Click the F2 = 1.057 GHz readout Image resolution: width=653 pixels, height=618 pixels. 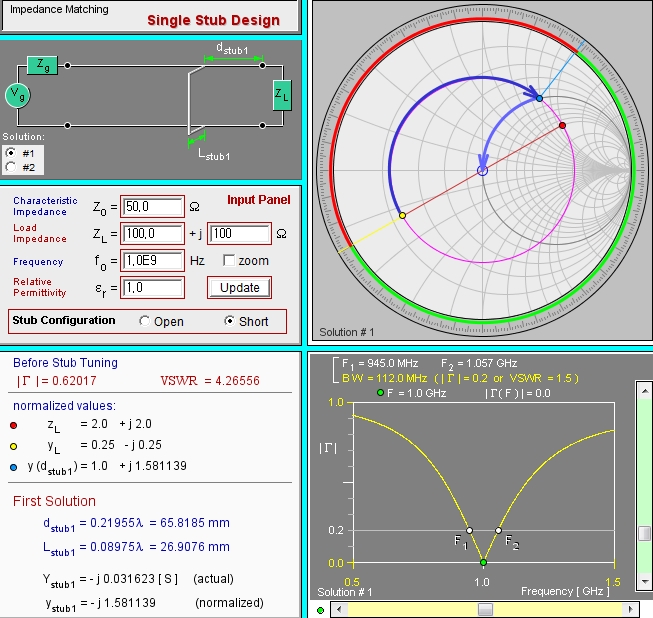(479, 364)
